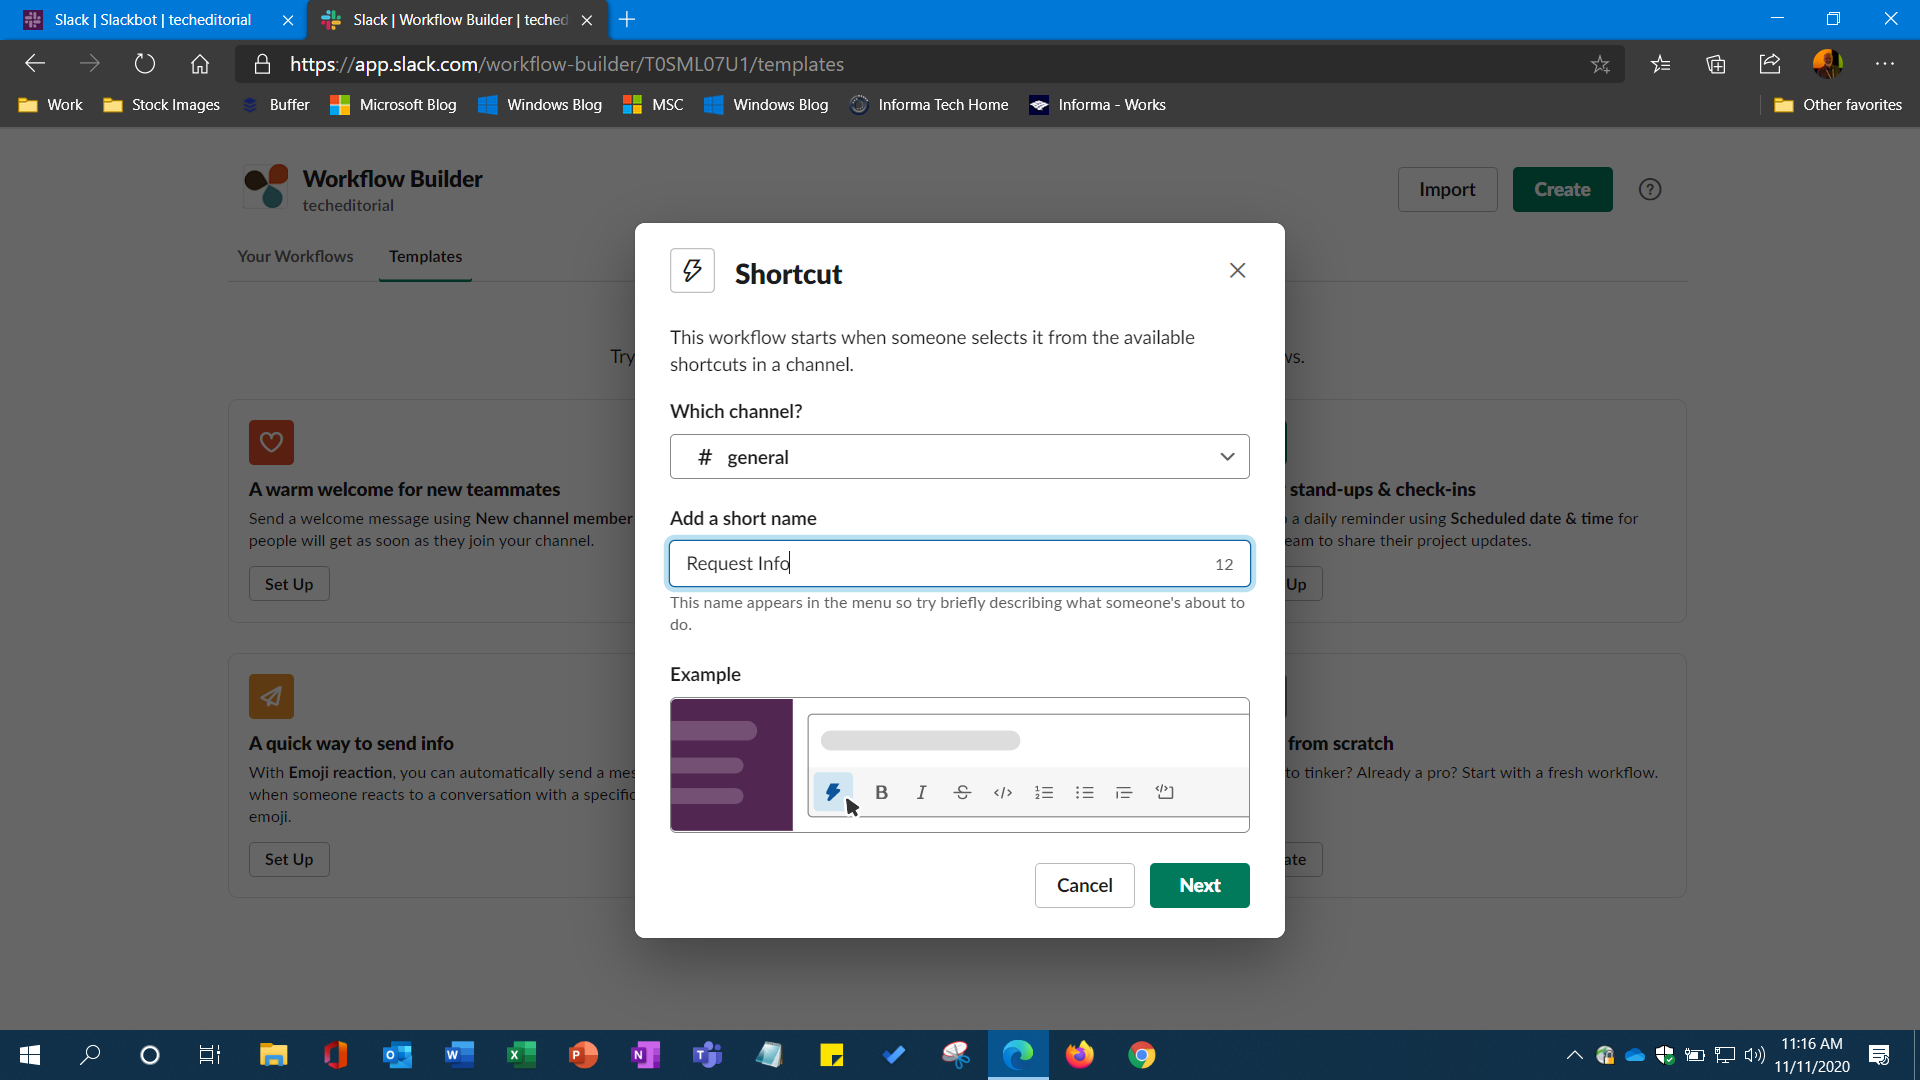
Task: Toggle italic formatting in the example toolbar
Action: pyautogui.click(x=921, y=792)
